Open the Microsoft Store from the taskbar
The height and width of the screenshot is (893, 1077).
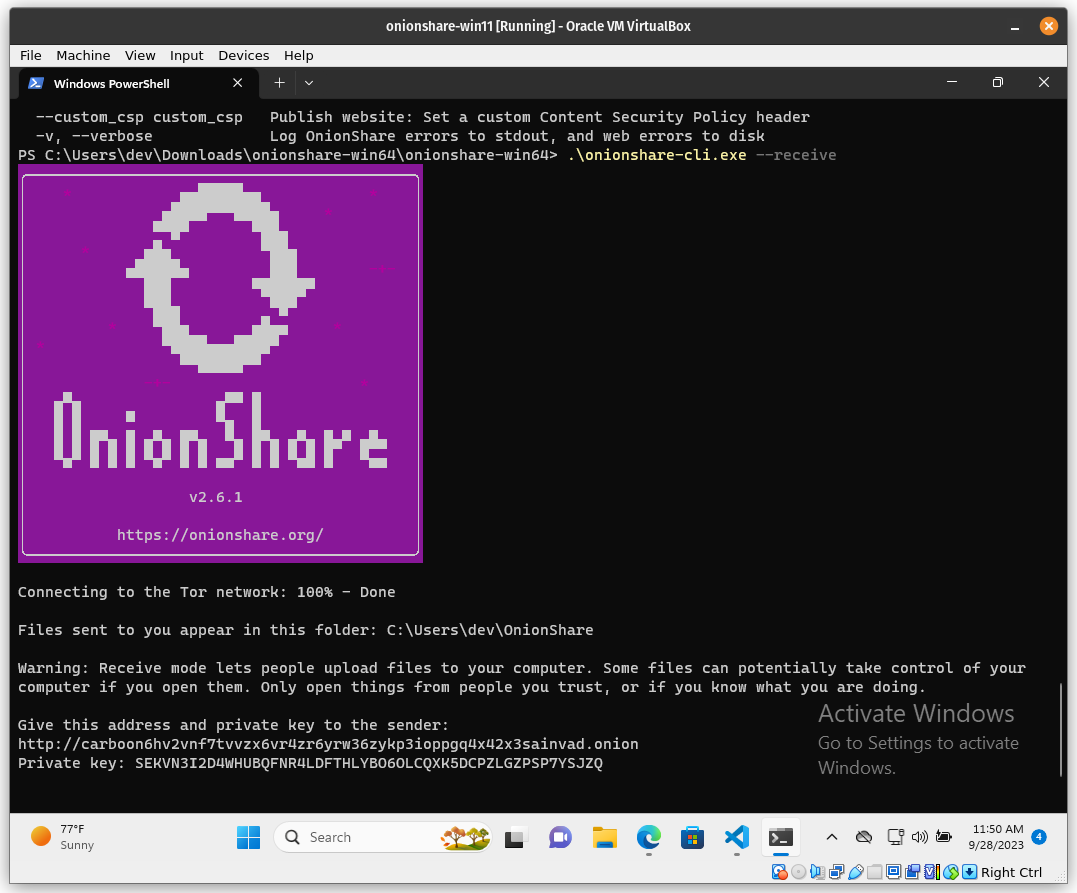[693, 837]
